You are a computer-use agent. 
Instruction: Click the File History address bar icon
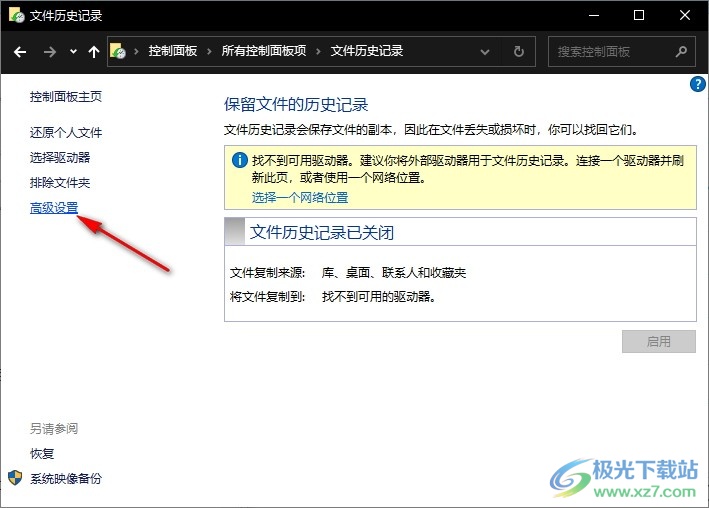118,51
